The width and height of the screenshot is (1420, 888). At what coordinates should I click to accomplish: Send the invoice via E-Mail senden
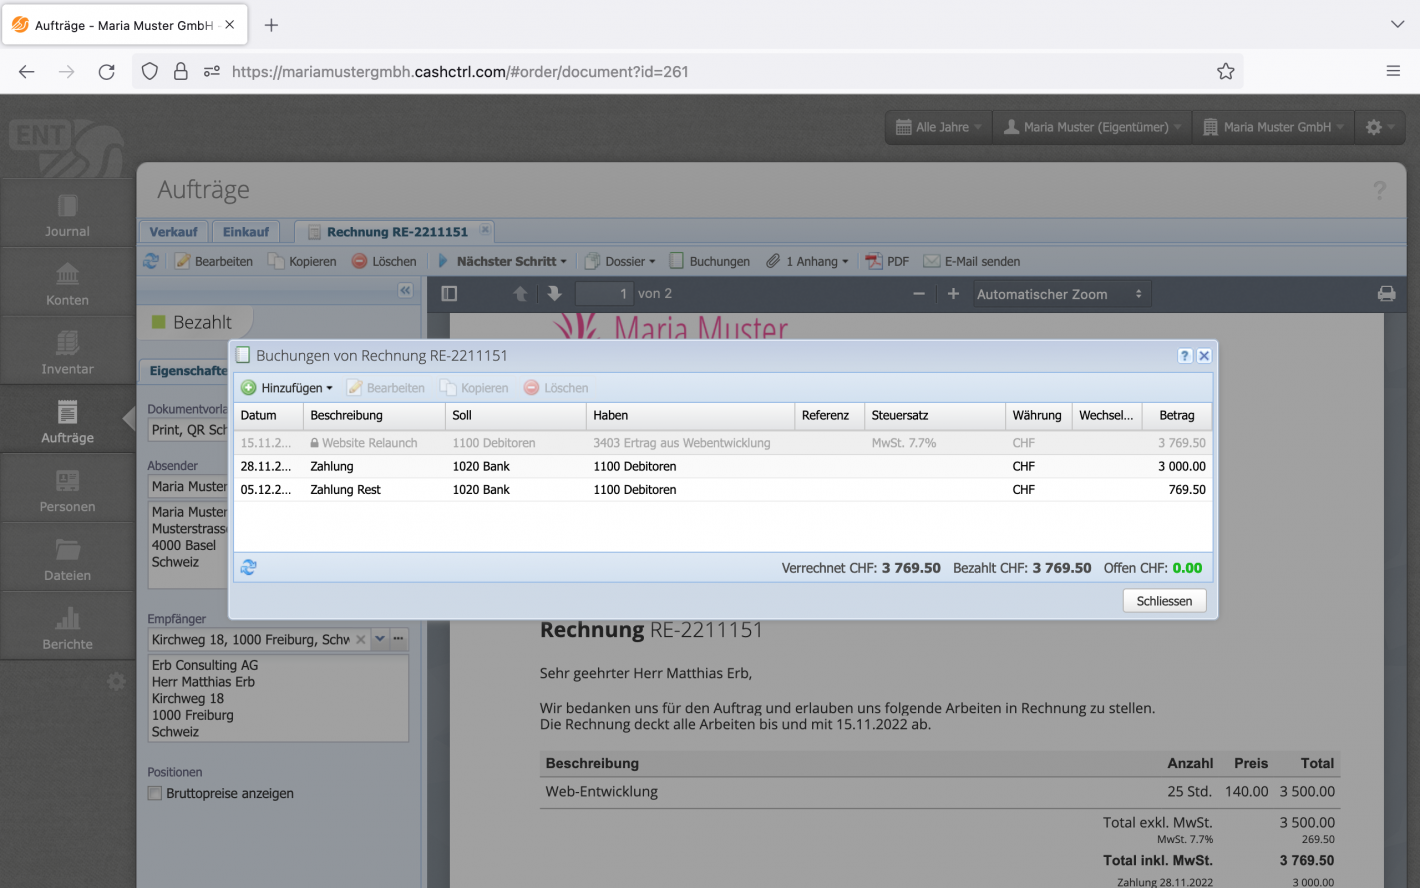point(971,261)
